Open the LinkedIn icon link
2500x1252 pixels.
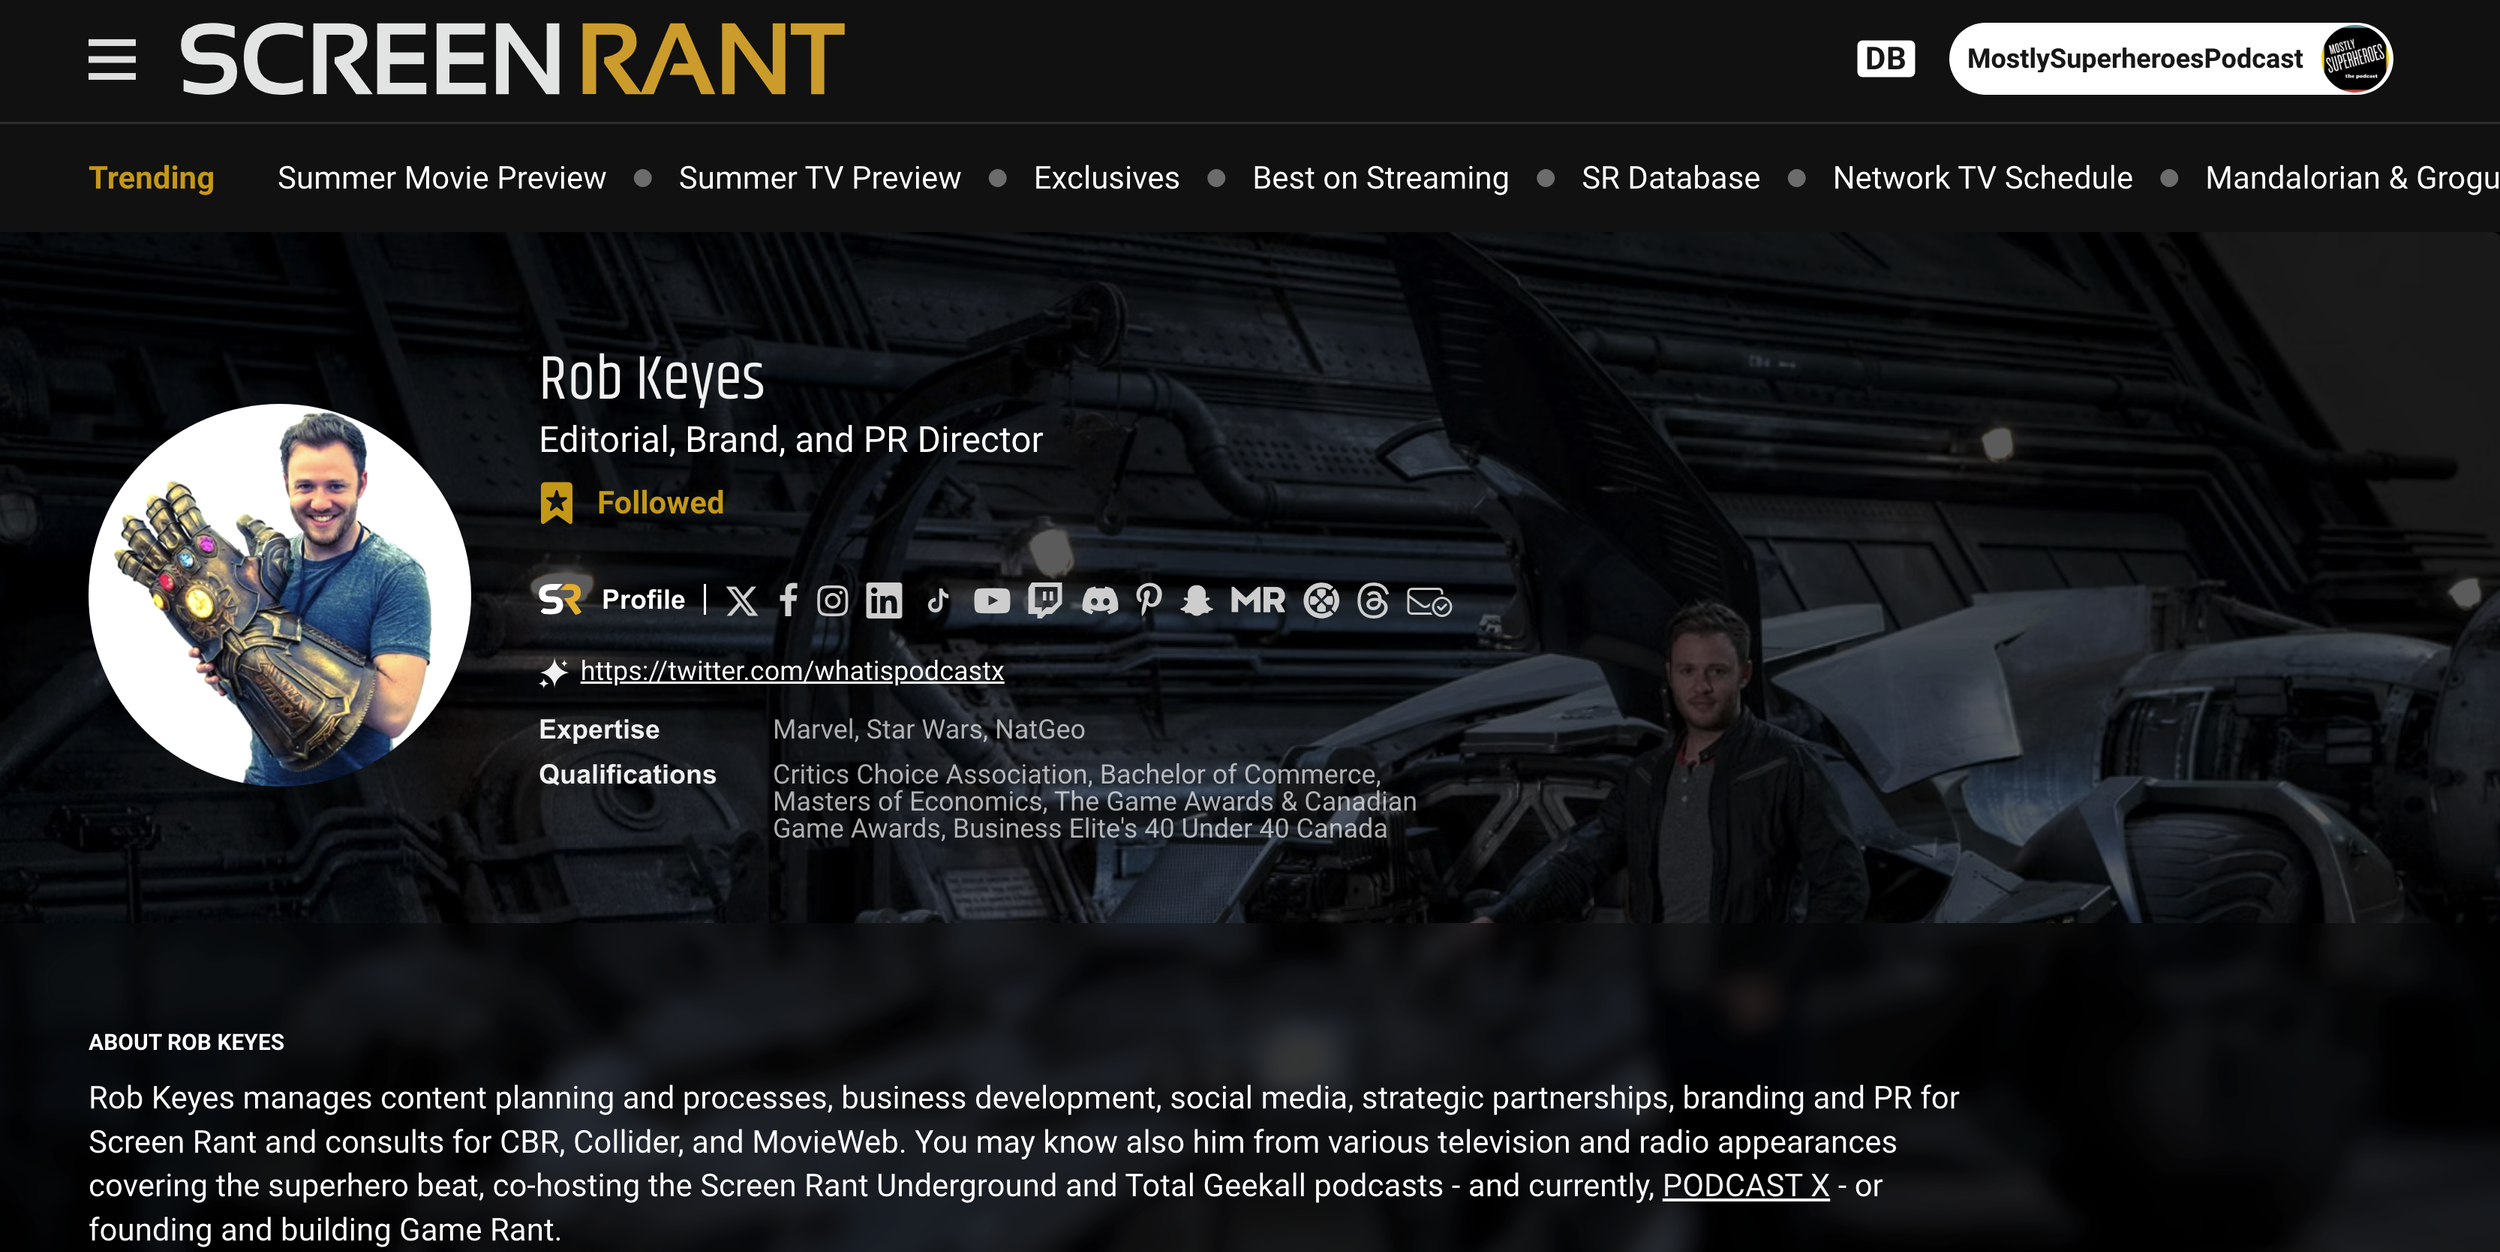[884, 600]
